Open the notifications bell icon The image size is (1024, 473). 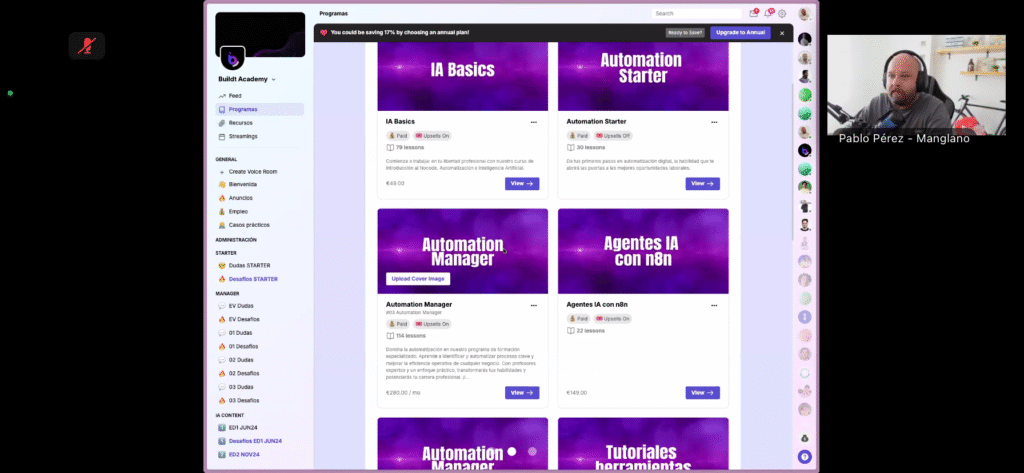point(768,13)
